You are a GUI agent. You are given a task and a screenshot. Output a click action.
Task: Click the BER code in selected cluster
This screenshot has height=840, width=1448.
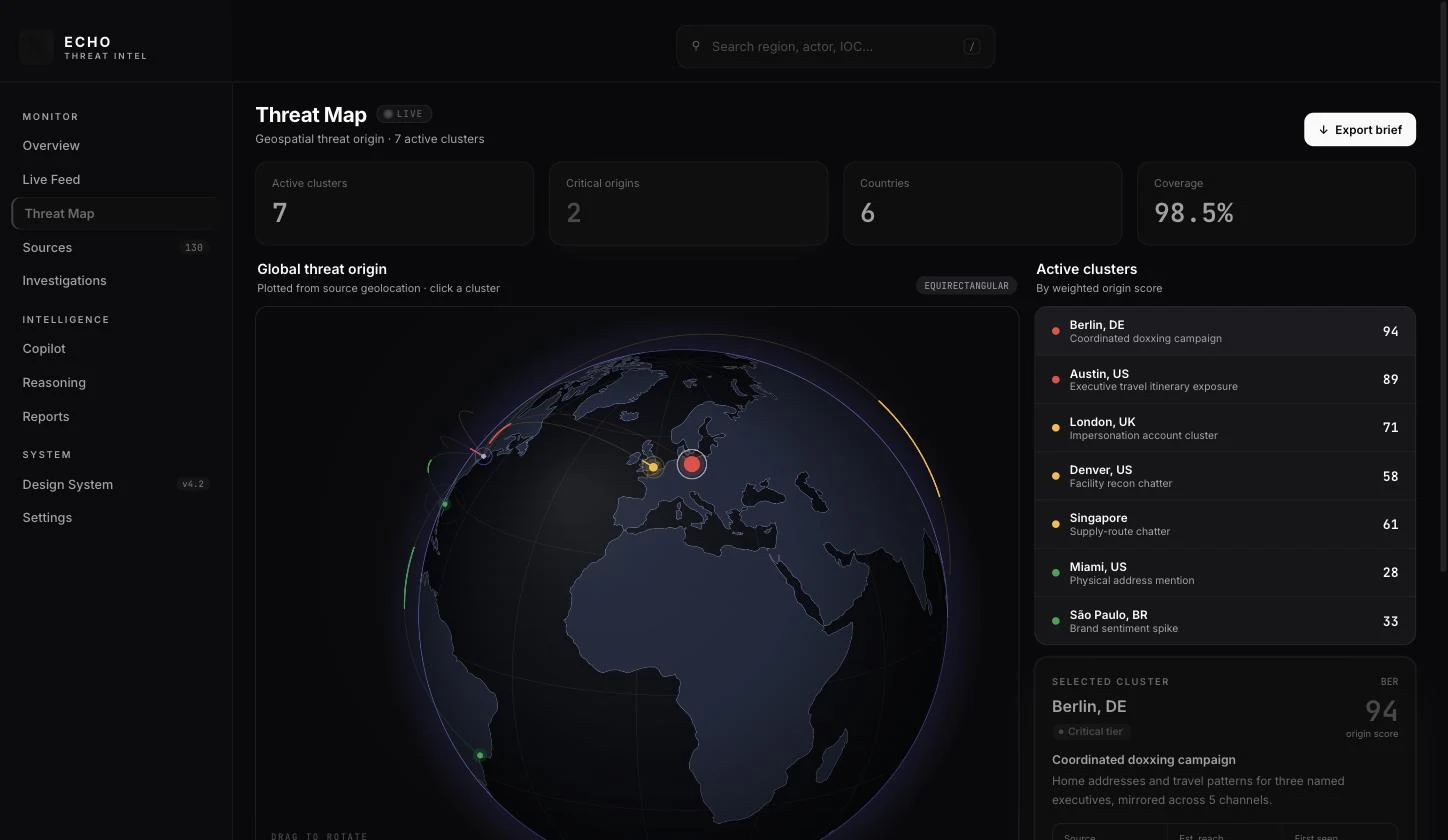coord(1389,682)
